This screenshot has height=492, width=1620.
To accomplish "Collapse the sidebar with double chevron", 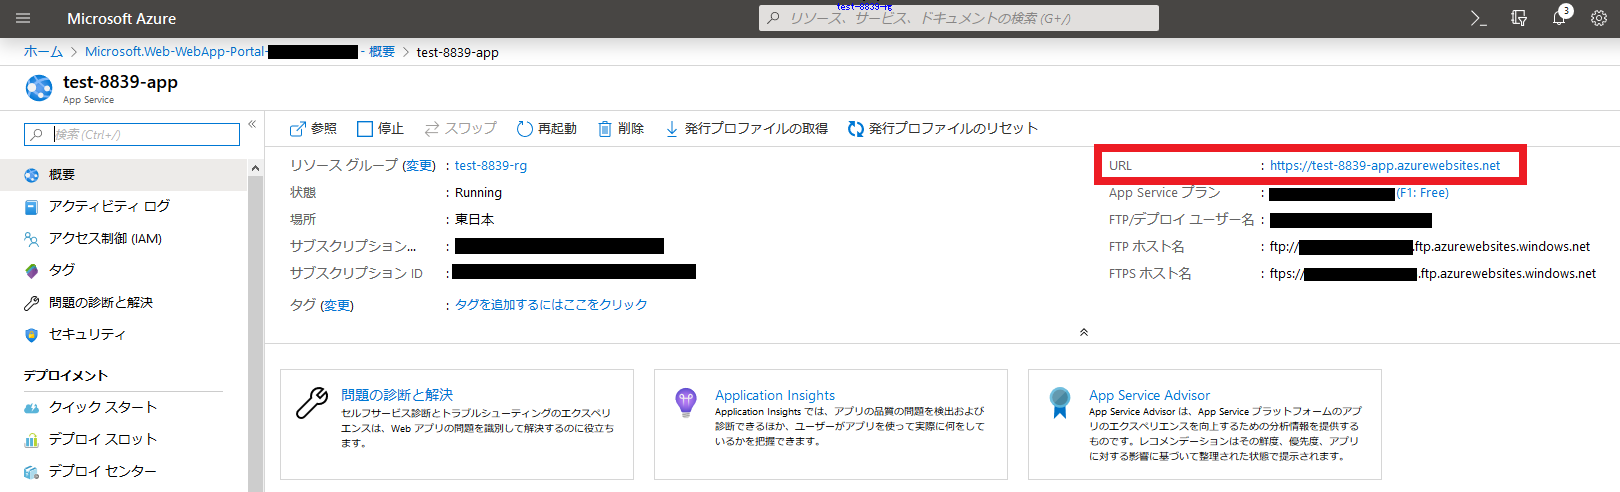I will [252, 124].
